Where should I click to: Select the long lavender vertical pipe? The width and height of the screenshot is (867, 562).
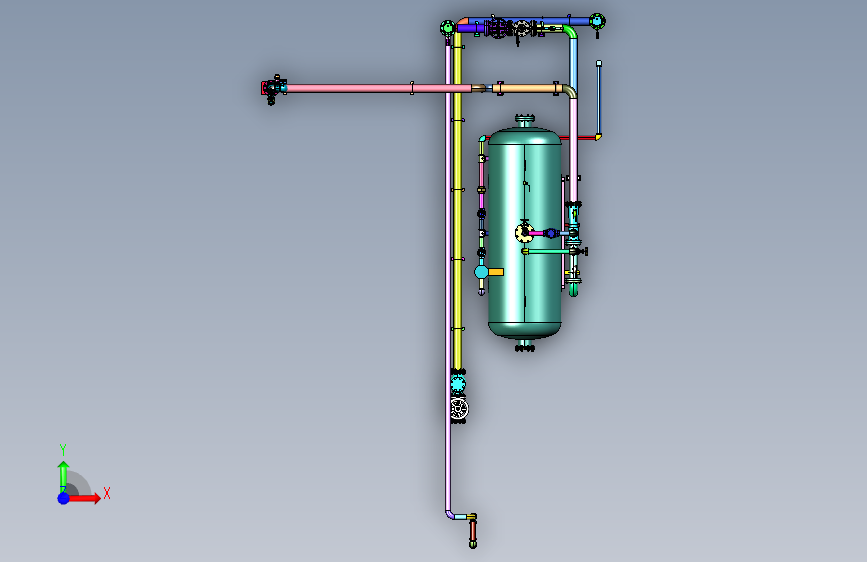[x=448, y=277]
